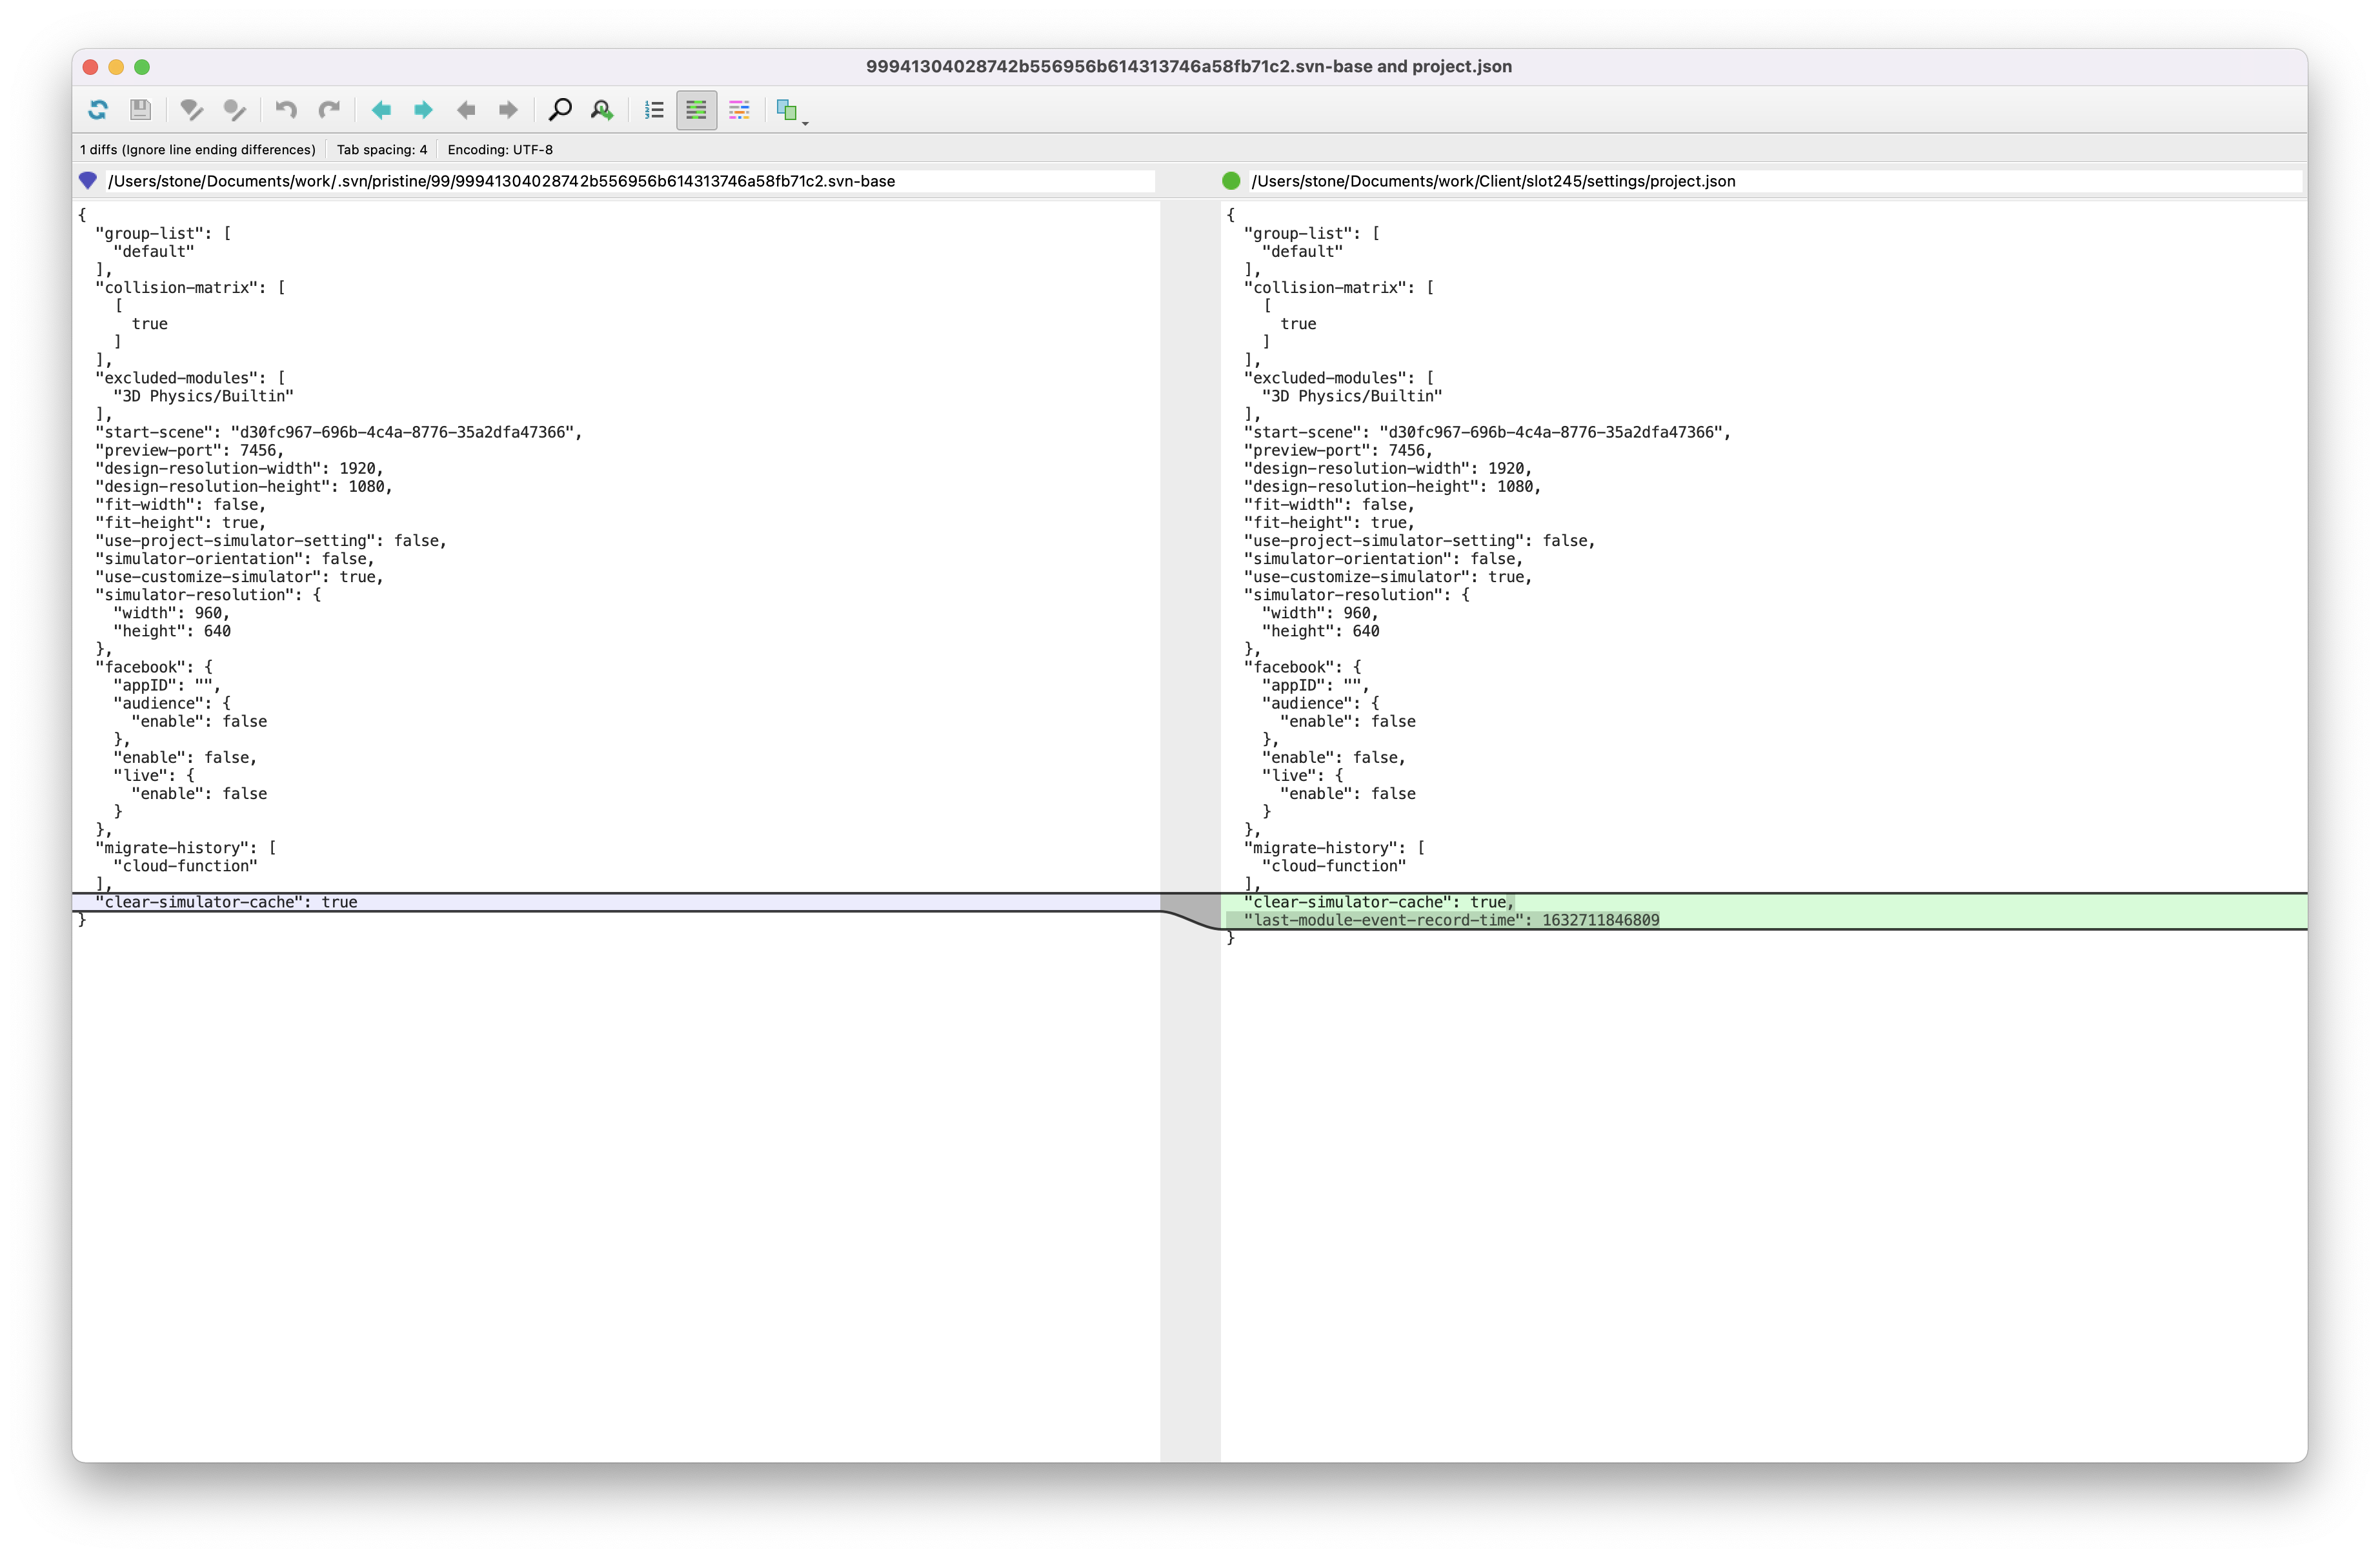Image resolution: width=2380 pixels, height=1558 pixels.
Task: Click the Reload files icon
Action: [98, 109]
